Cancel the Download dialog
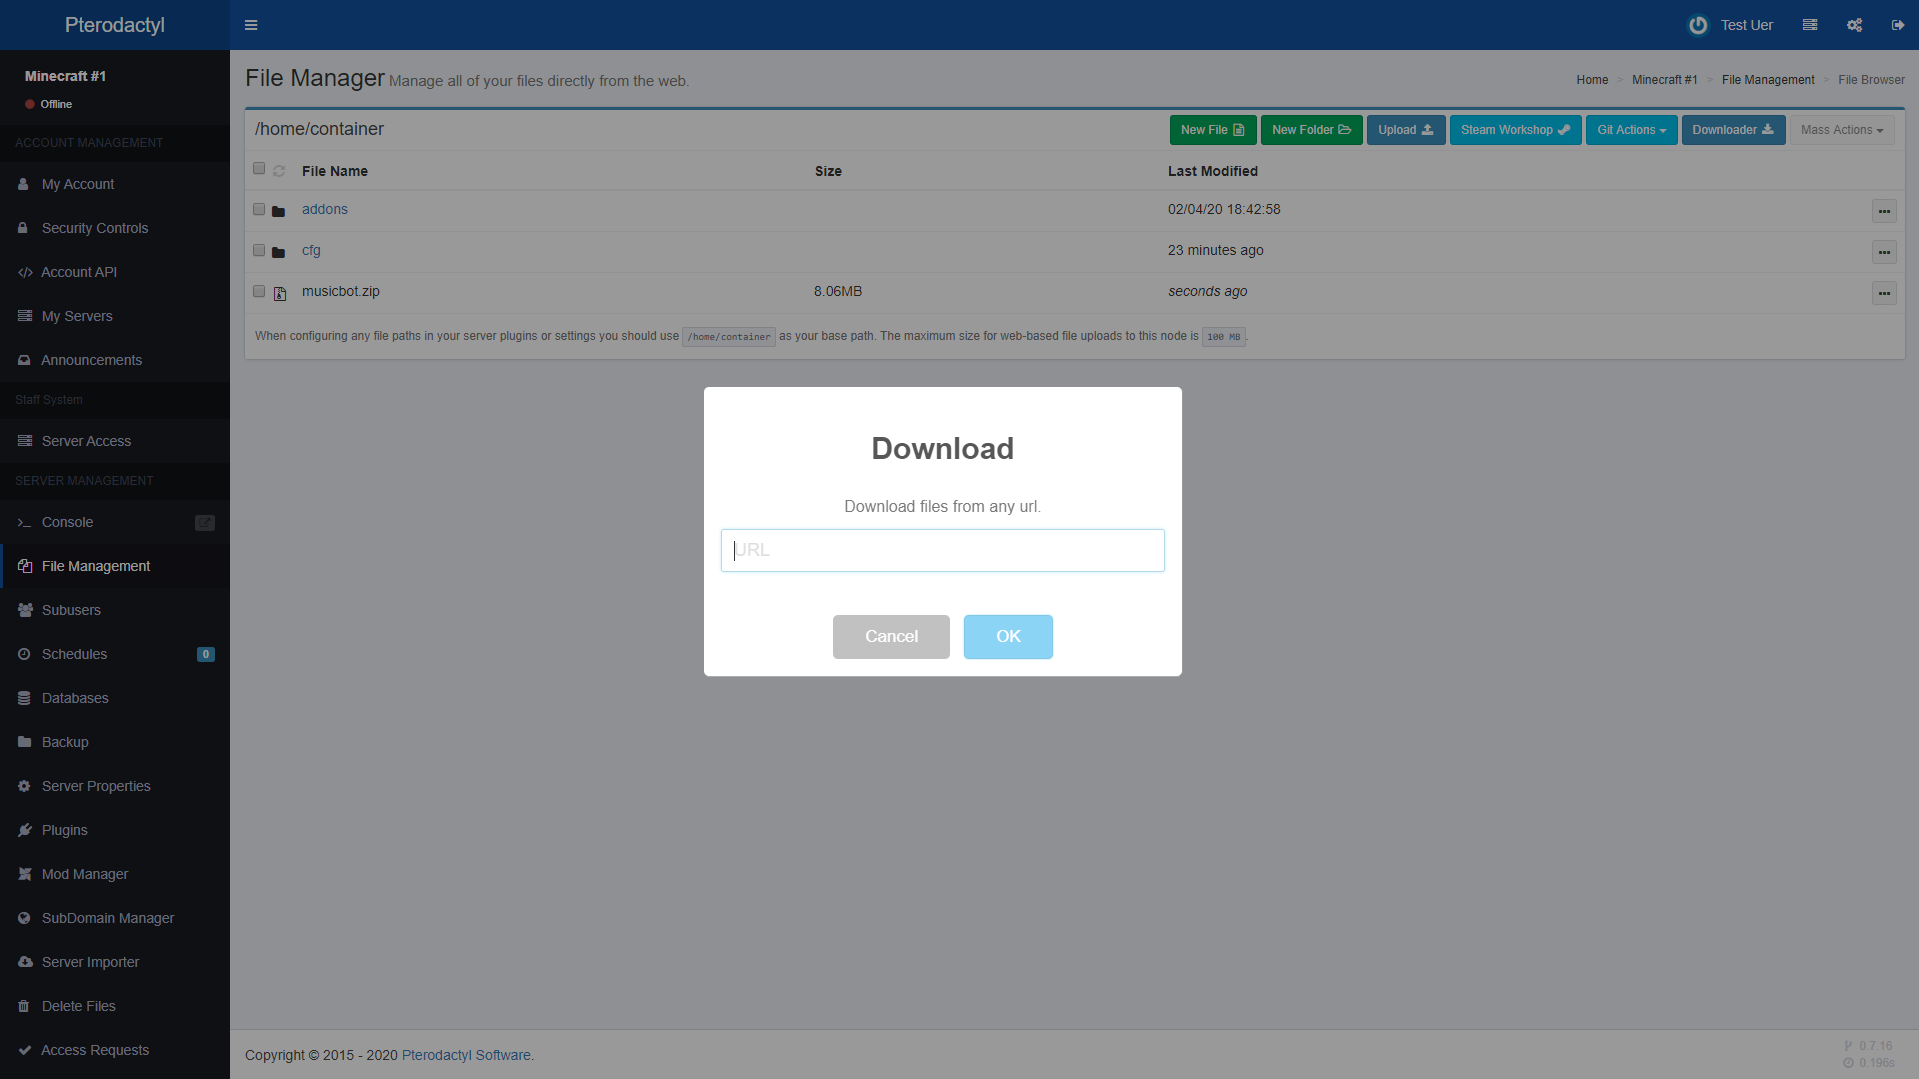The height and width of the screenshot is (1079, 1919). [x=891, y=637]
